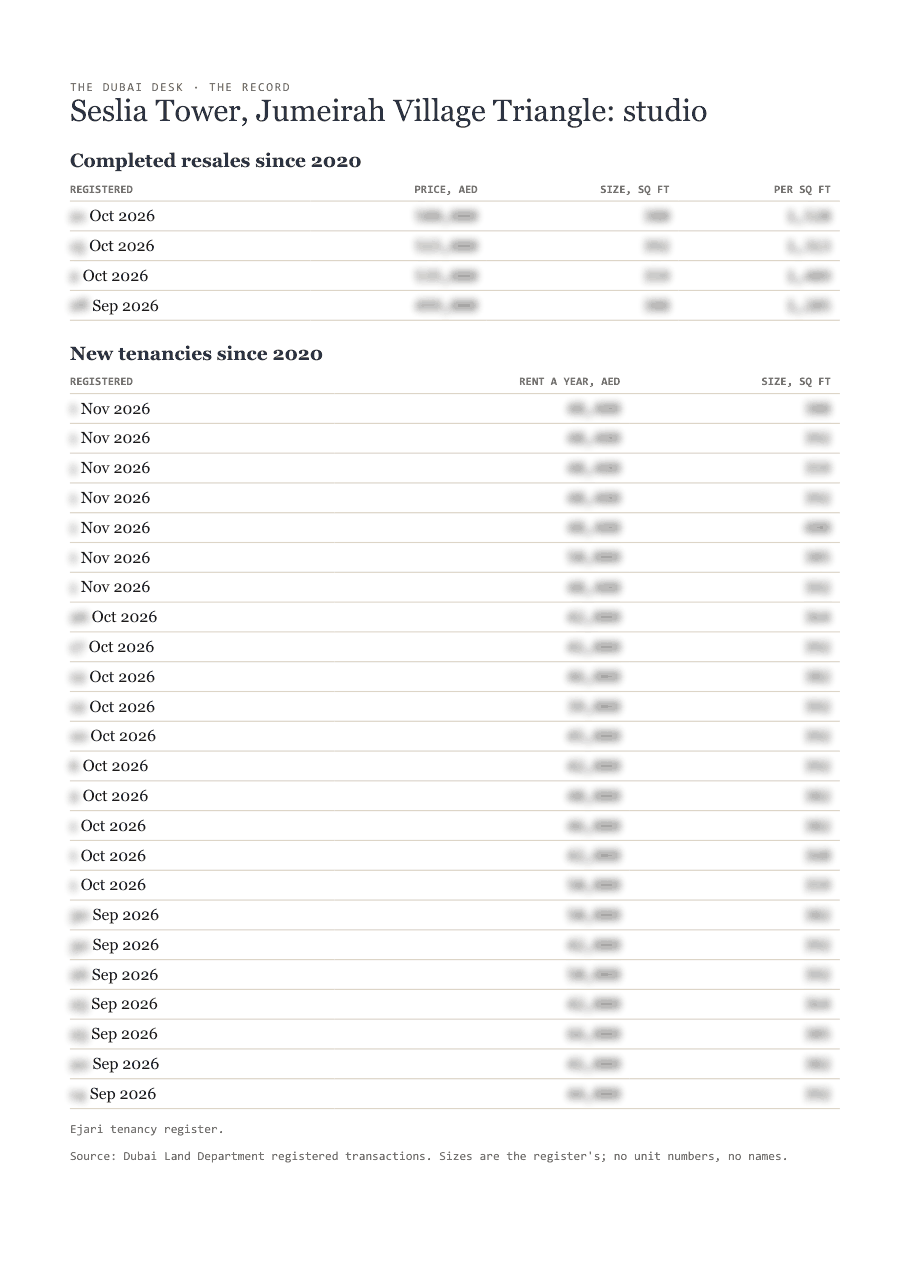Click the 'Per sq ft' column header
Screen dimensions: 911x1288
(802, 189)
